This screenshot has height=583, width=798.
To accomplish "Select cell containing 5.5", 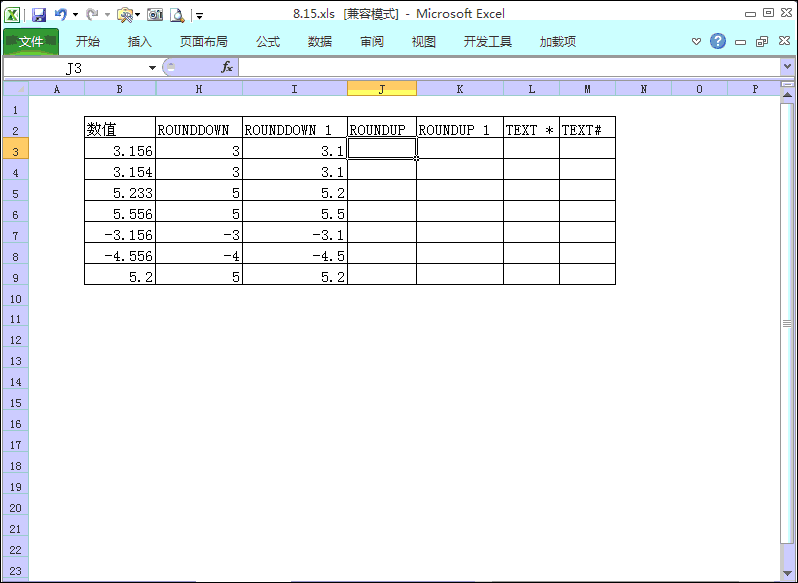I will [295, 212].
